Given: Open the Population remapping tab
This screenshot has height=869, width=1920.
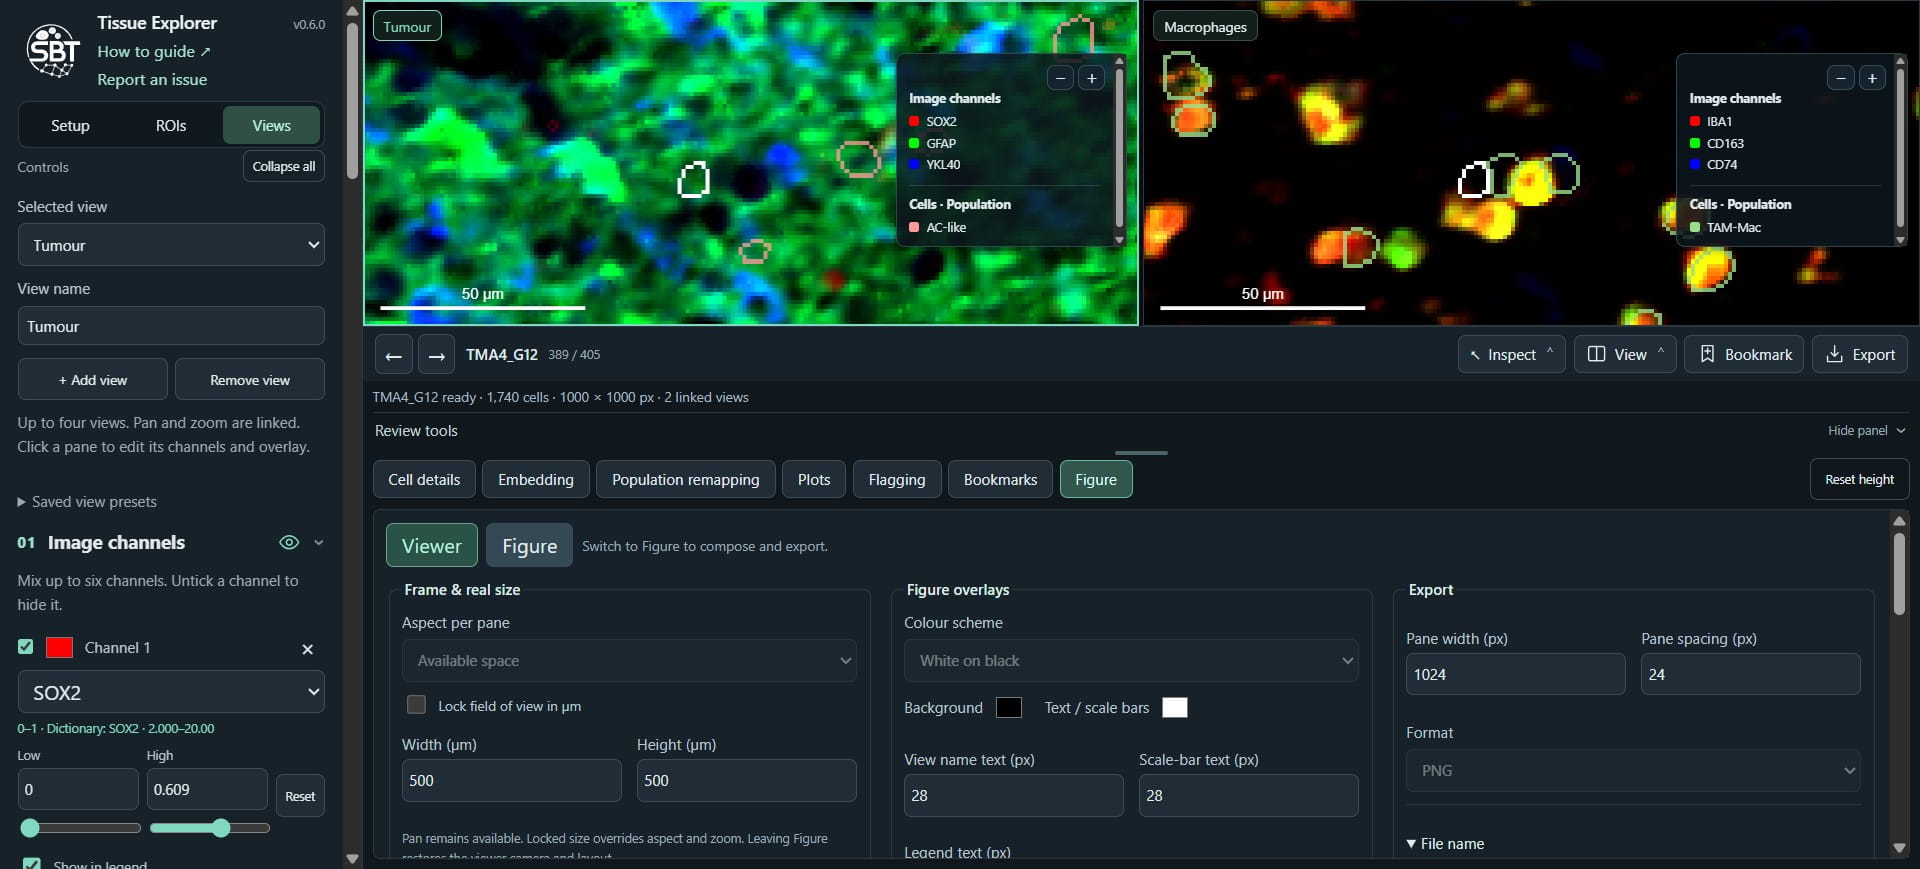Looking at the screenshot, I should 685,480.
